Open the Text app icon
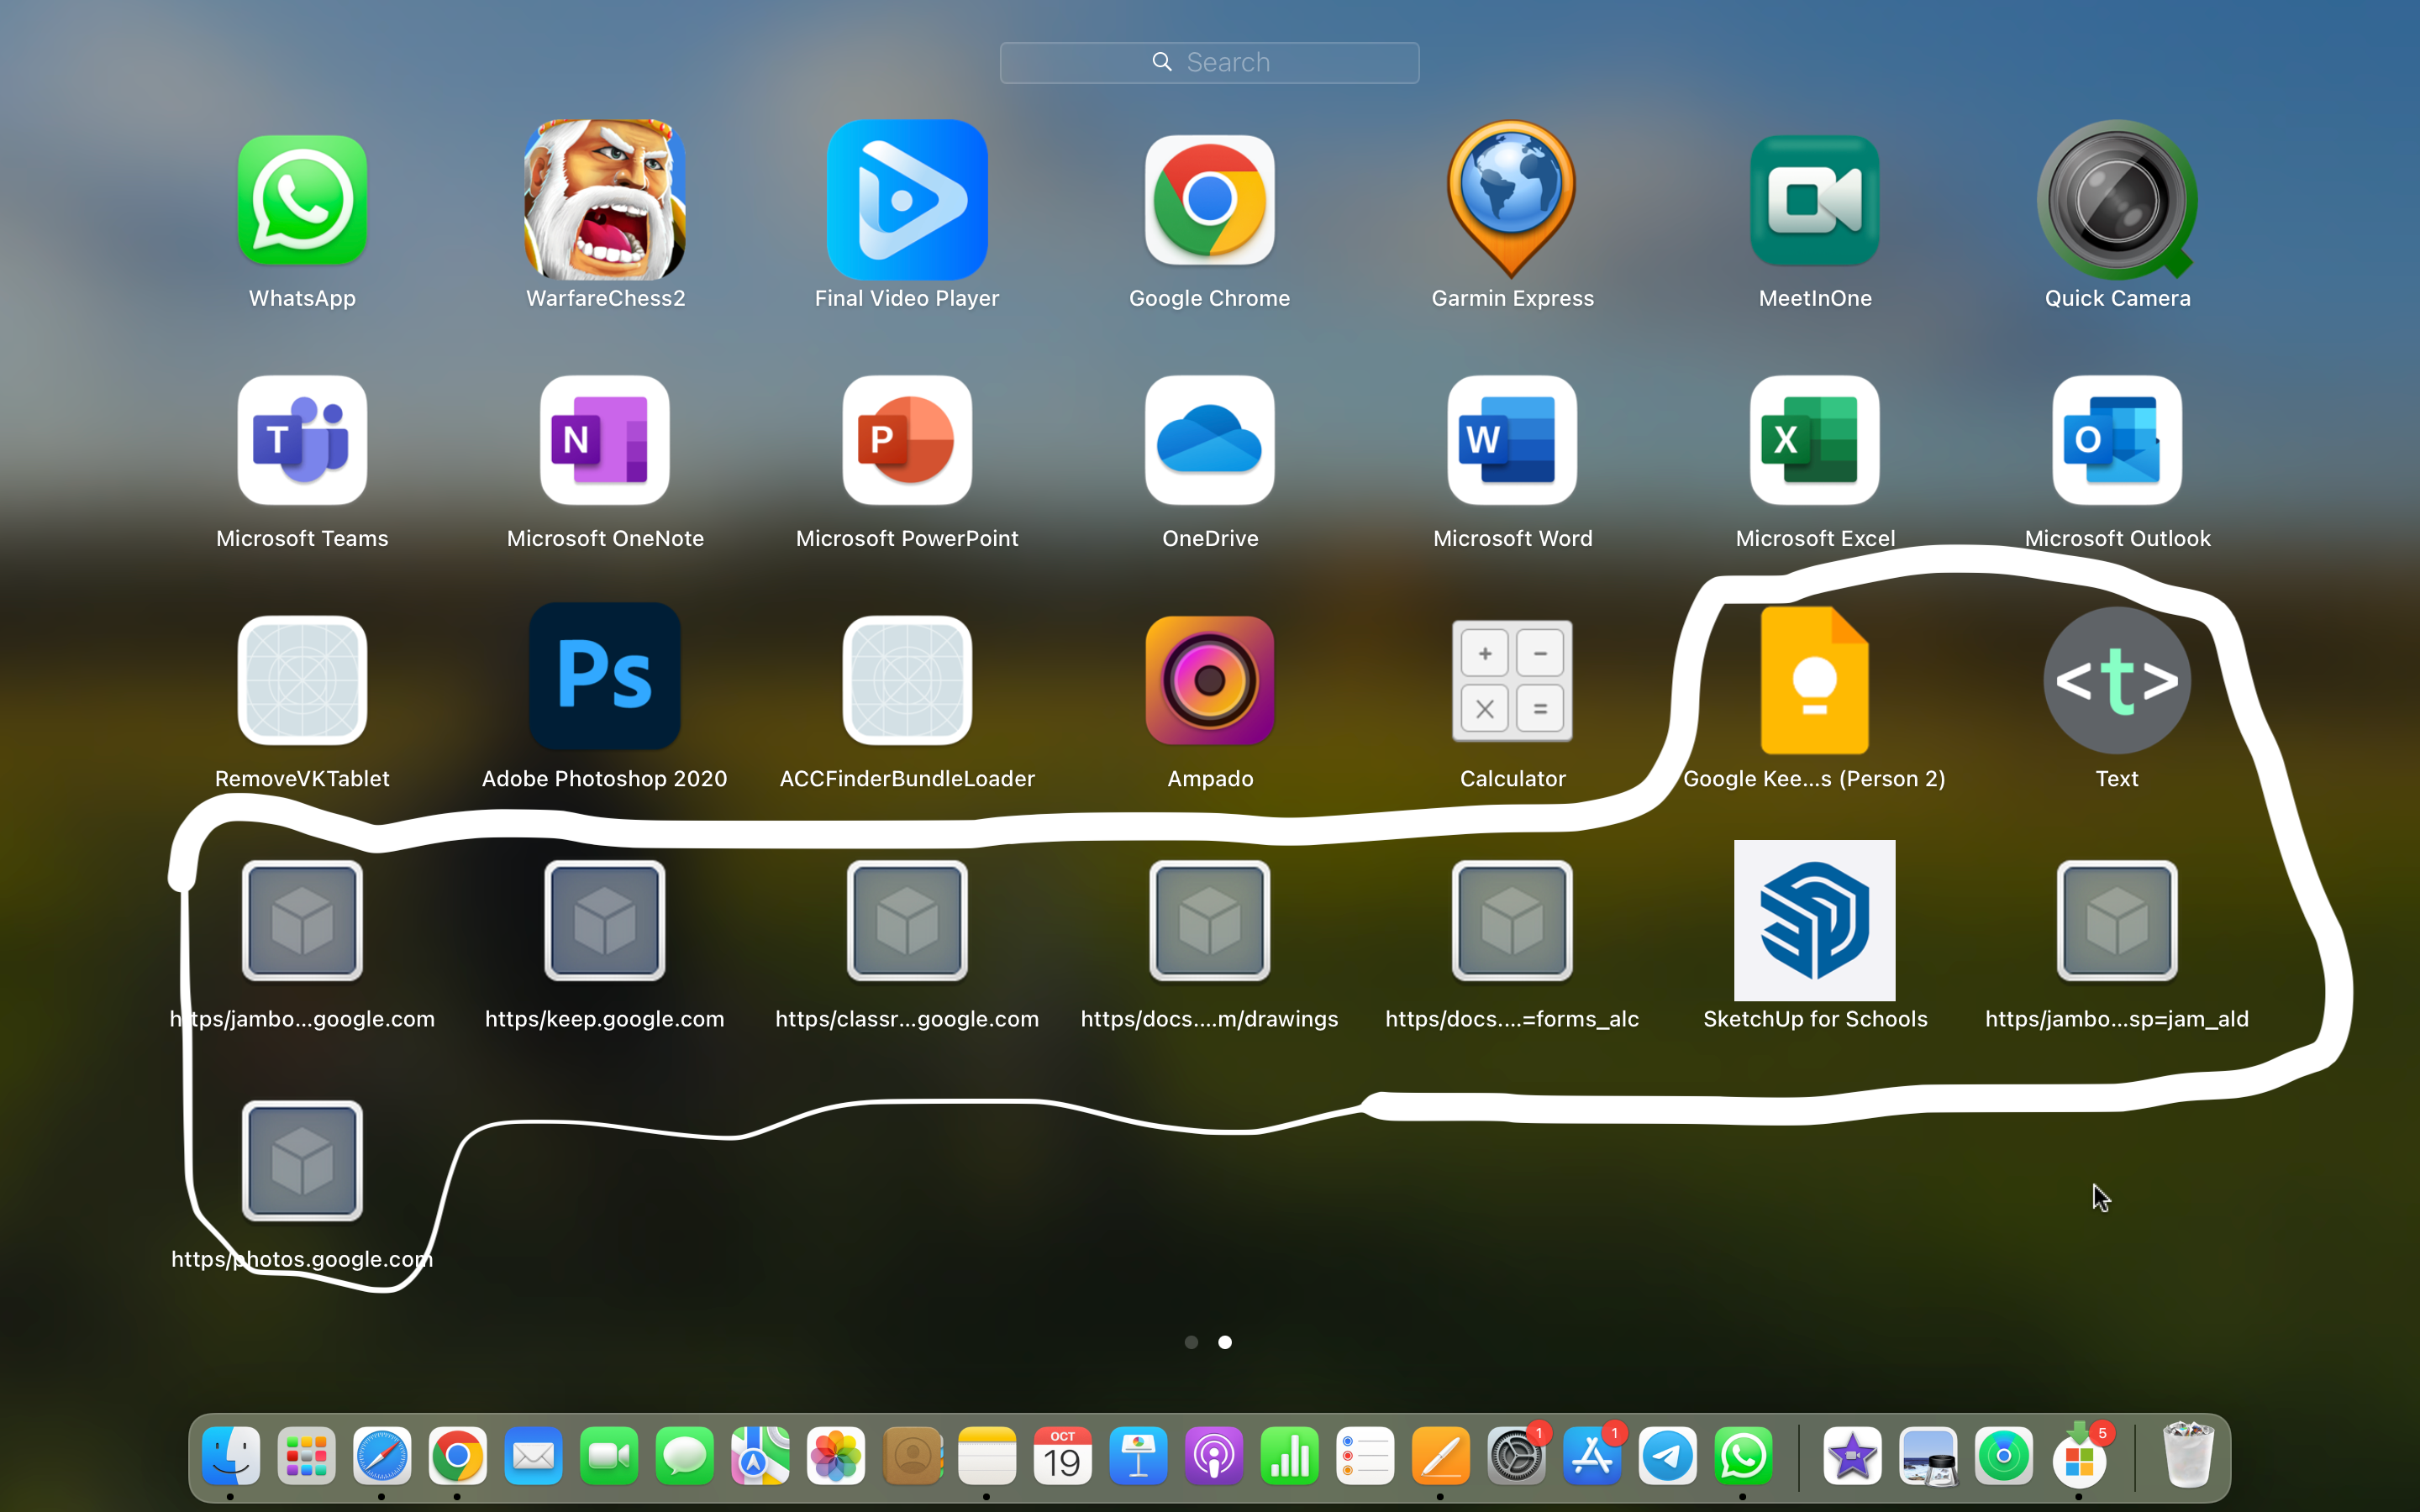The image size is (2420, 1512). pyautogui.click(x=2117, y=680)
